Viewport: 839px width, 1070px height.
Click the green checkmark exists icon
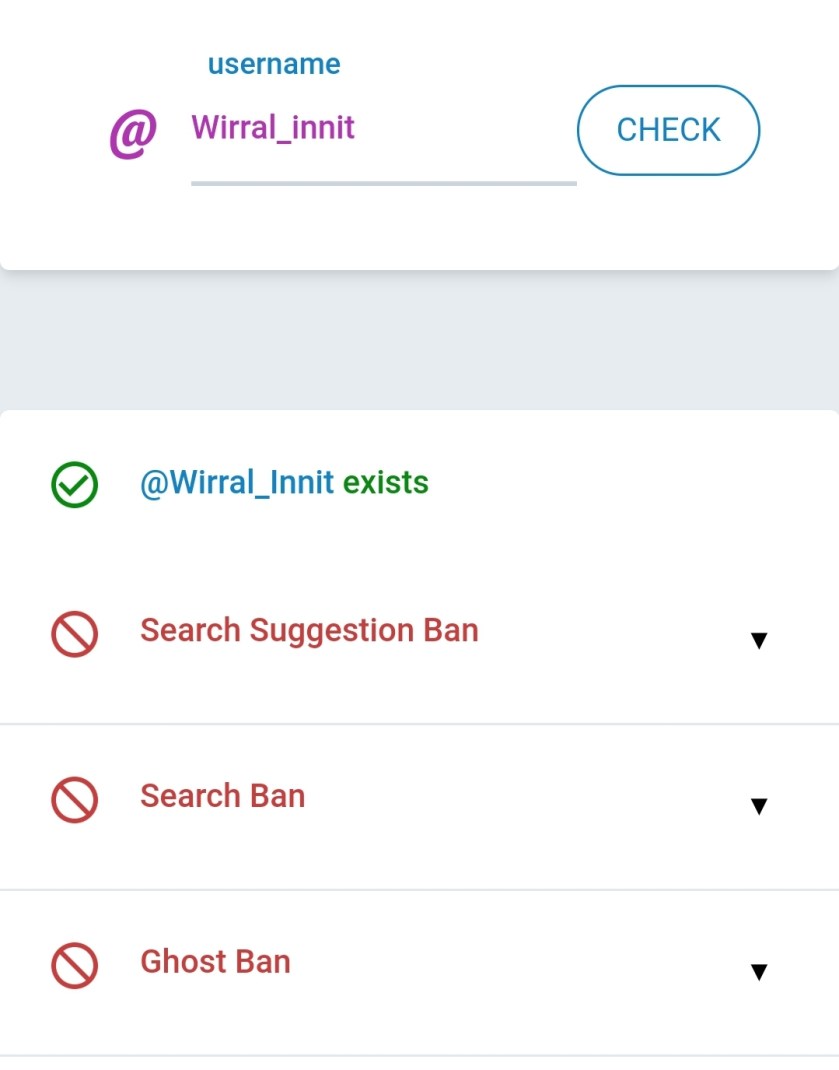pos(74,485)
